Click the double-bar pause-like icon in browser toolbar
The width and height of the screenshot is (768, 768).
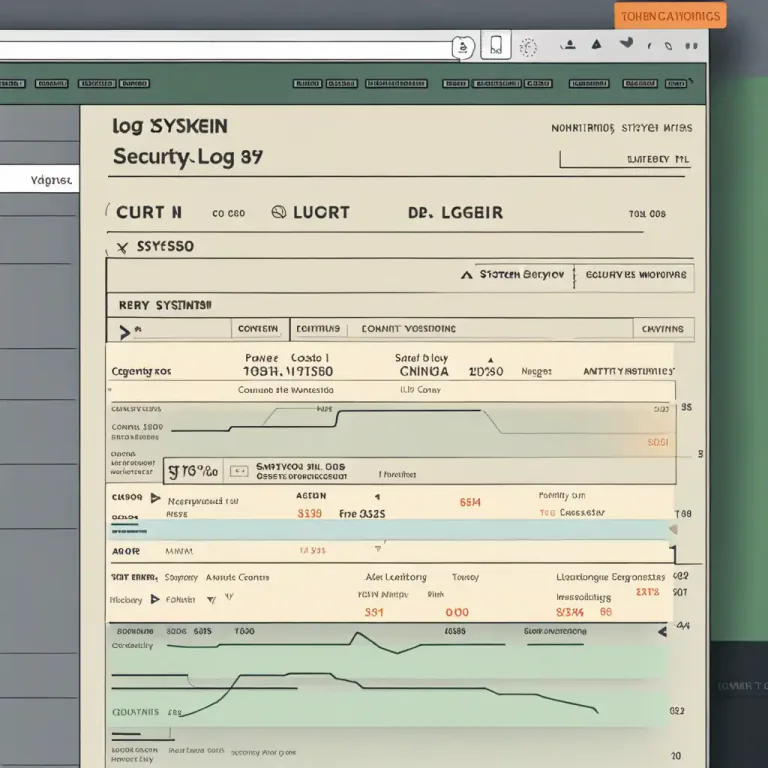coord(691,46)
